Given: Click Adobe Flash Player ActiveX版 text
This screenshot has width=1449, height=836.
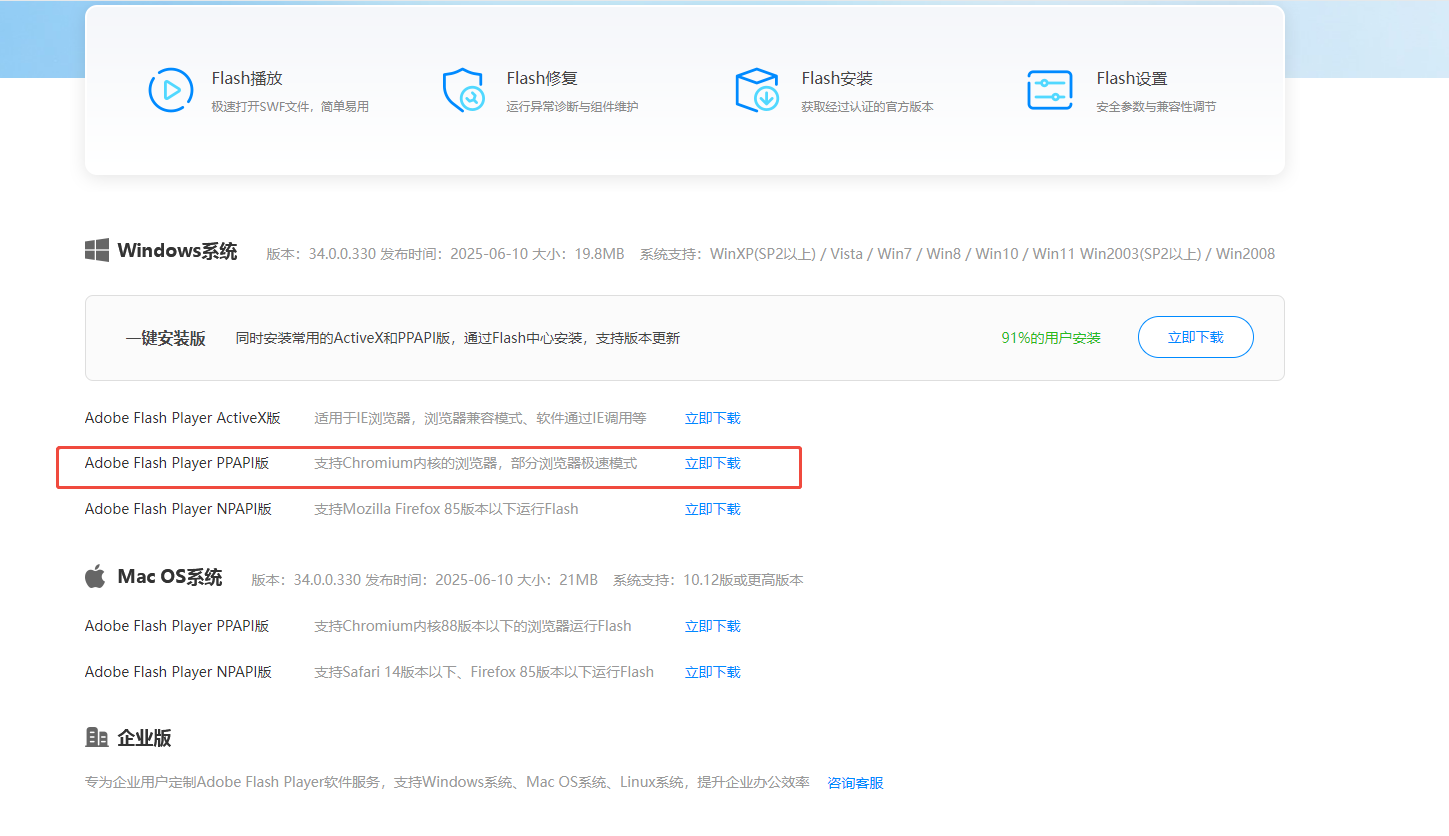Looking at the screenshot, I should pos(183,418).
